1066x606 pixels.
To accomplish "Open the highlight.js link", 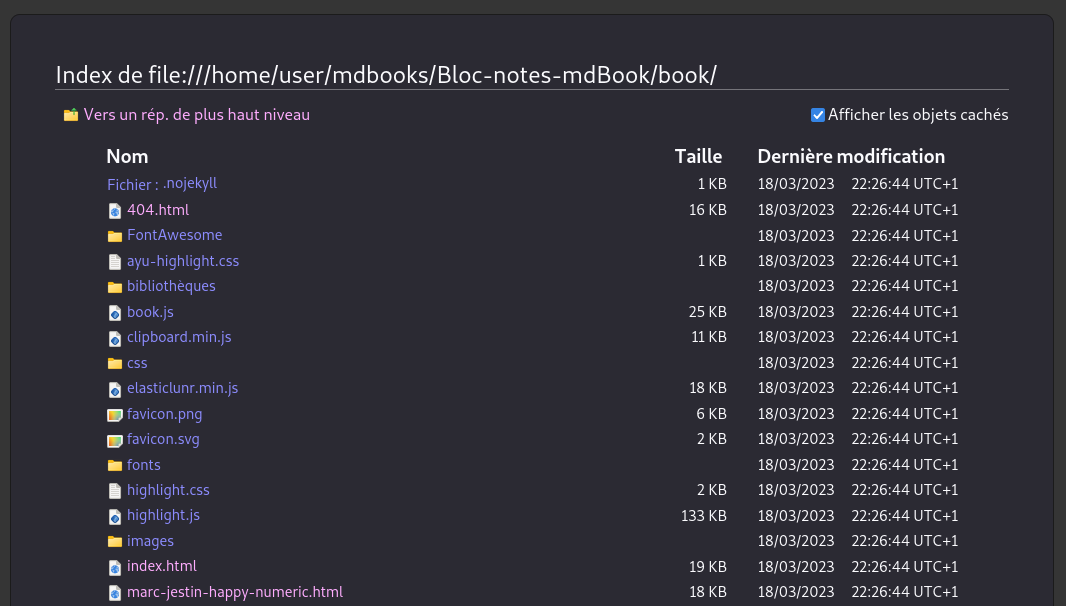I will tap(163, 516).
